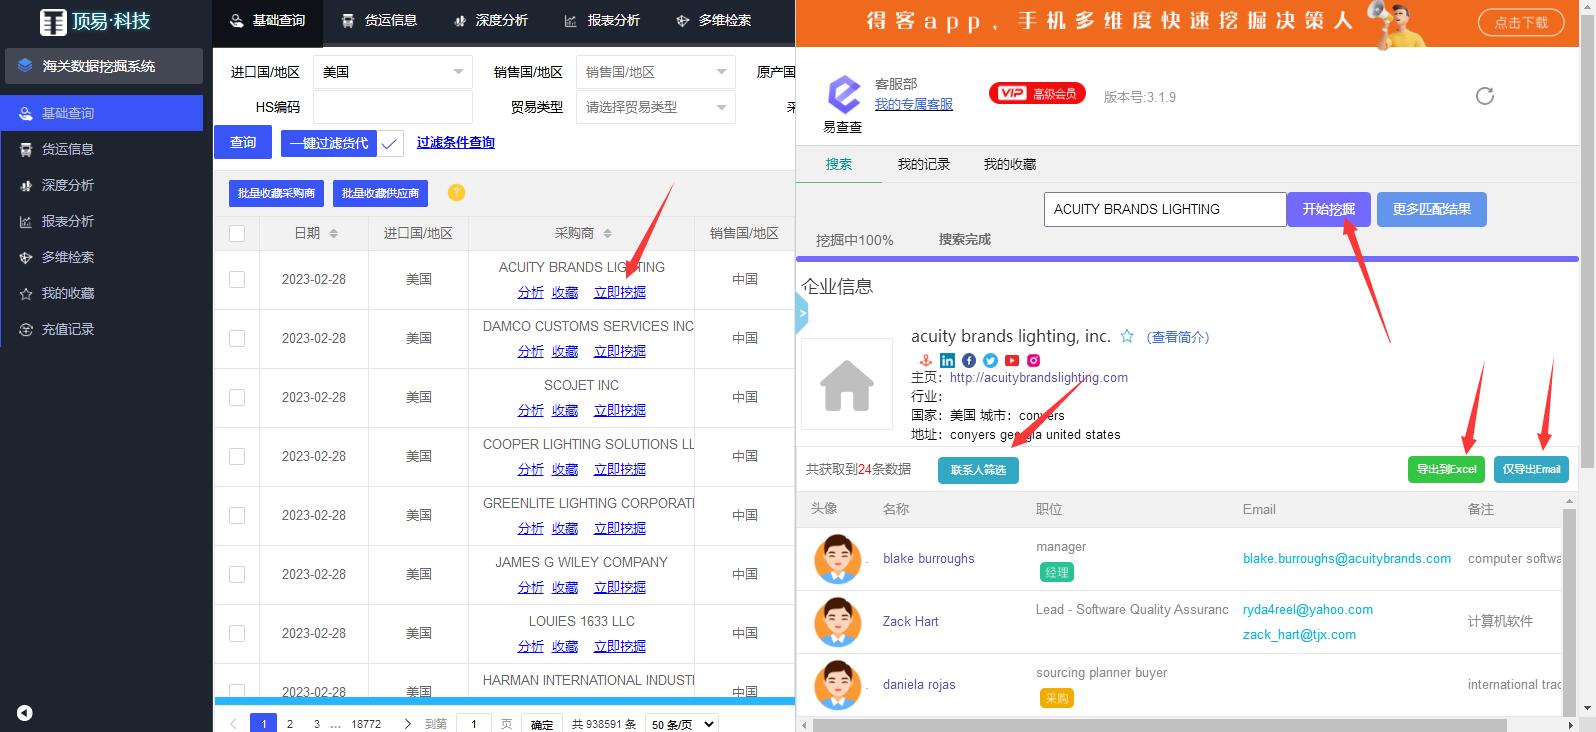Click the sidebar collapse arrow at bottom left
This screenshot has width=1596, height=732.
(25, 713)
